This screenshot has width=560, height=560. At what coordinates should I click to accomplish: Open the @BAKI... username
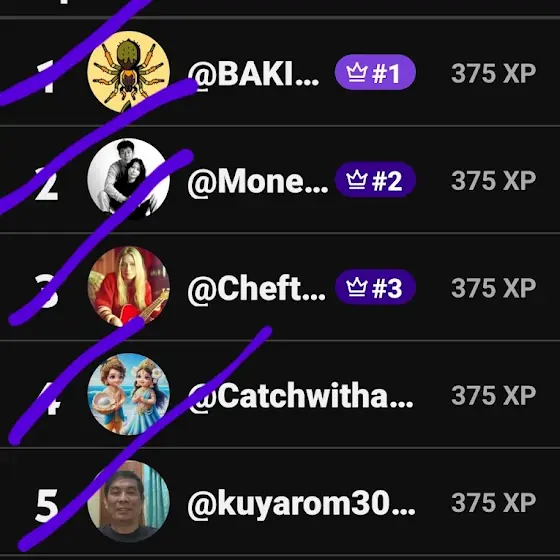253,74
